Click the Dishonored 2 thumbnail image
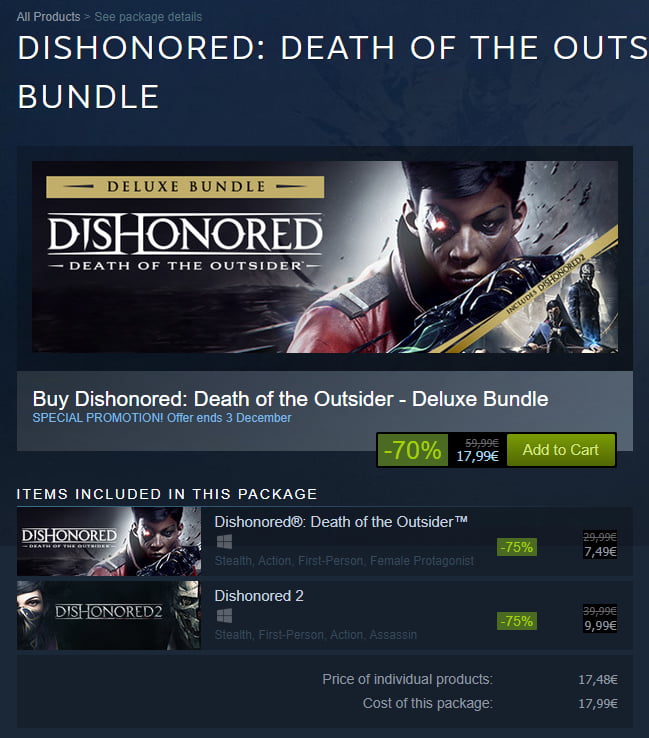Viewport: 649px width, 738px height. click(109, 615)
